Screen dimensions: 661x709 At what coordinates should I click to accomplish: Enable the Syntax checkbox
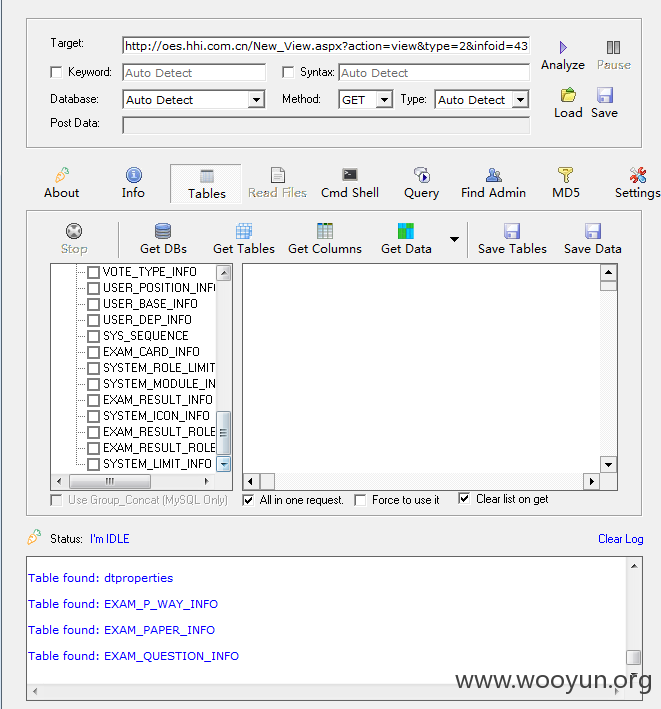tap(288, 72)
